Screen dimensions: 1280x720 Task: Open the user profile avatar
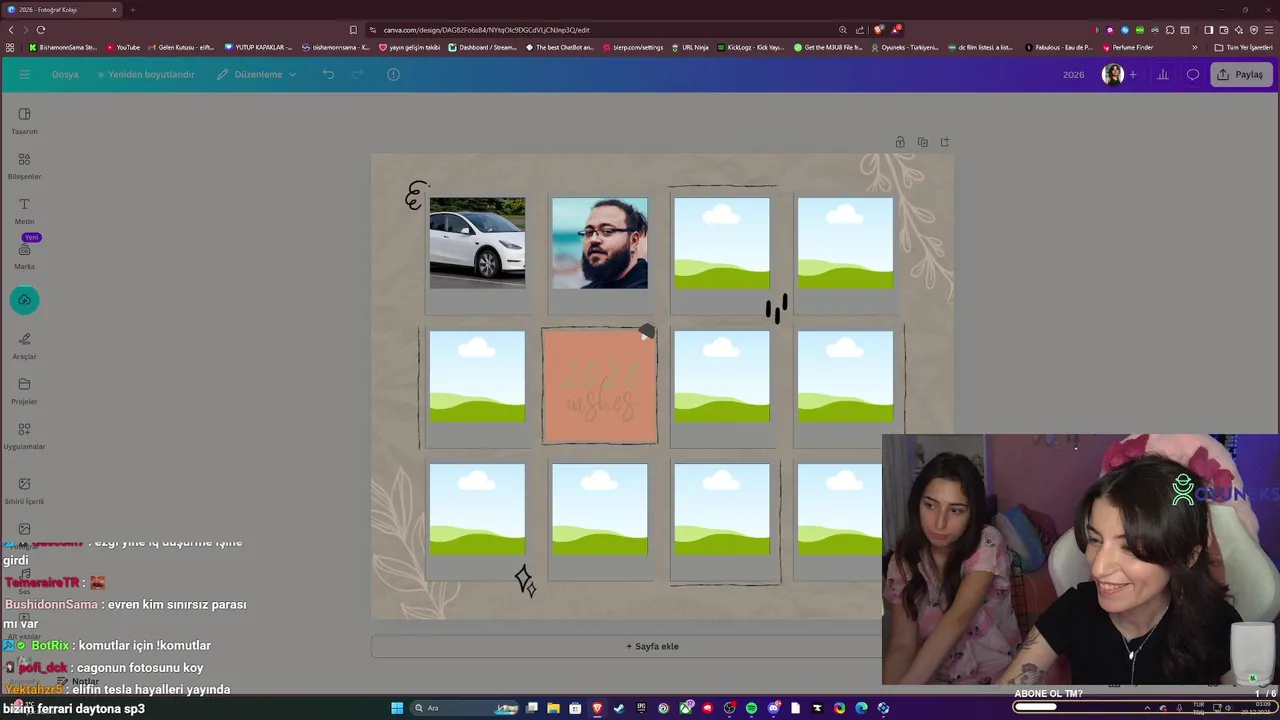pos(1112,74)
